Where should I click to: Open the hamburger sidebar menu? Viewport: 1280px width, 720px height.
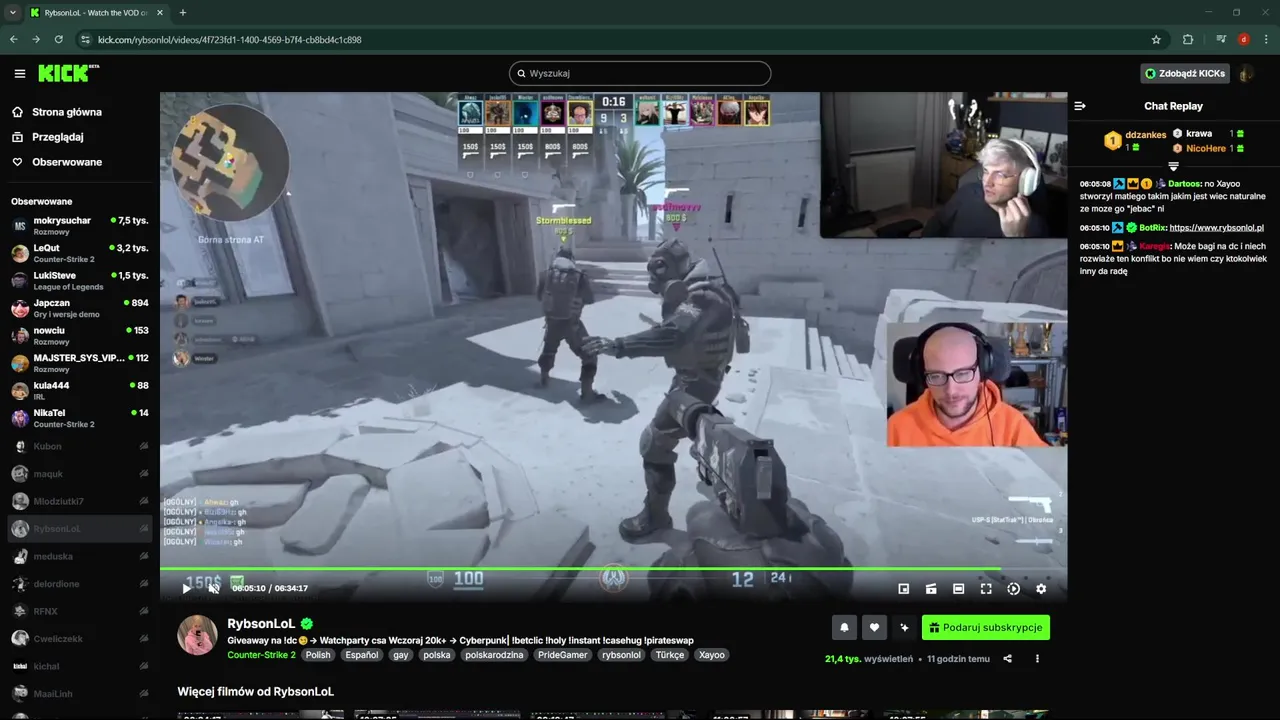click(x=19, y=73)
